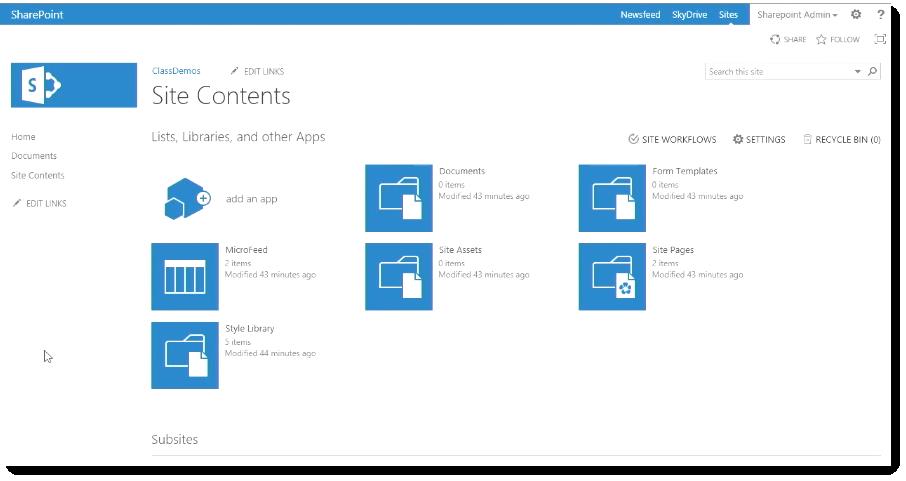Open Site Contents in left navigation

click(38, 175)
